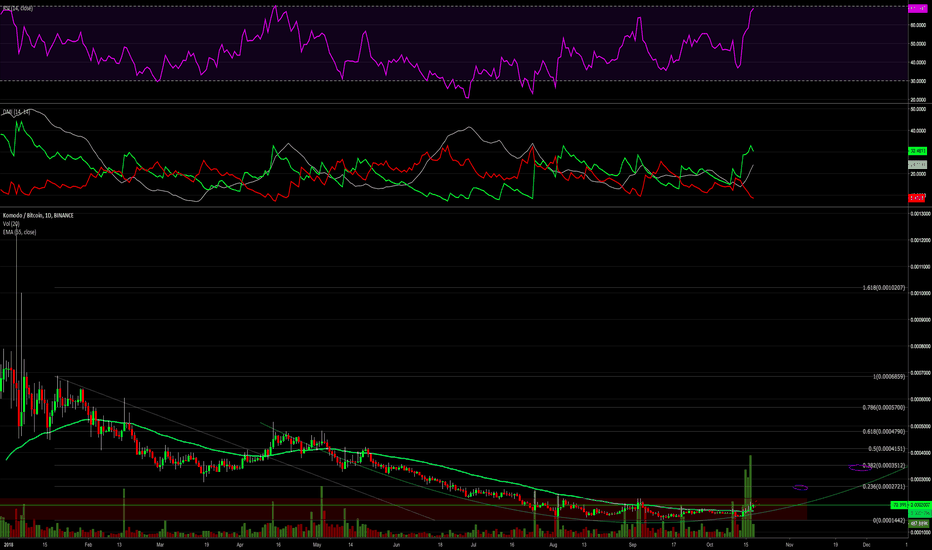Click the May label on time axis
Image resolution: width=932 pixels, height=550 pixels.
(317, 544)
